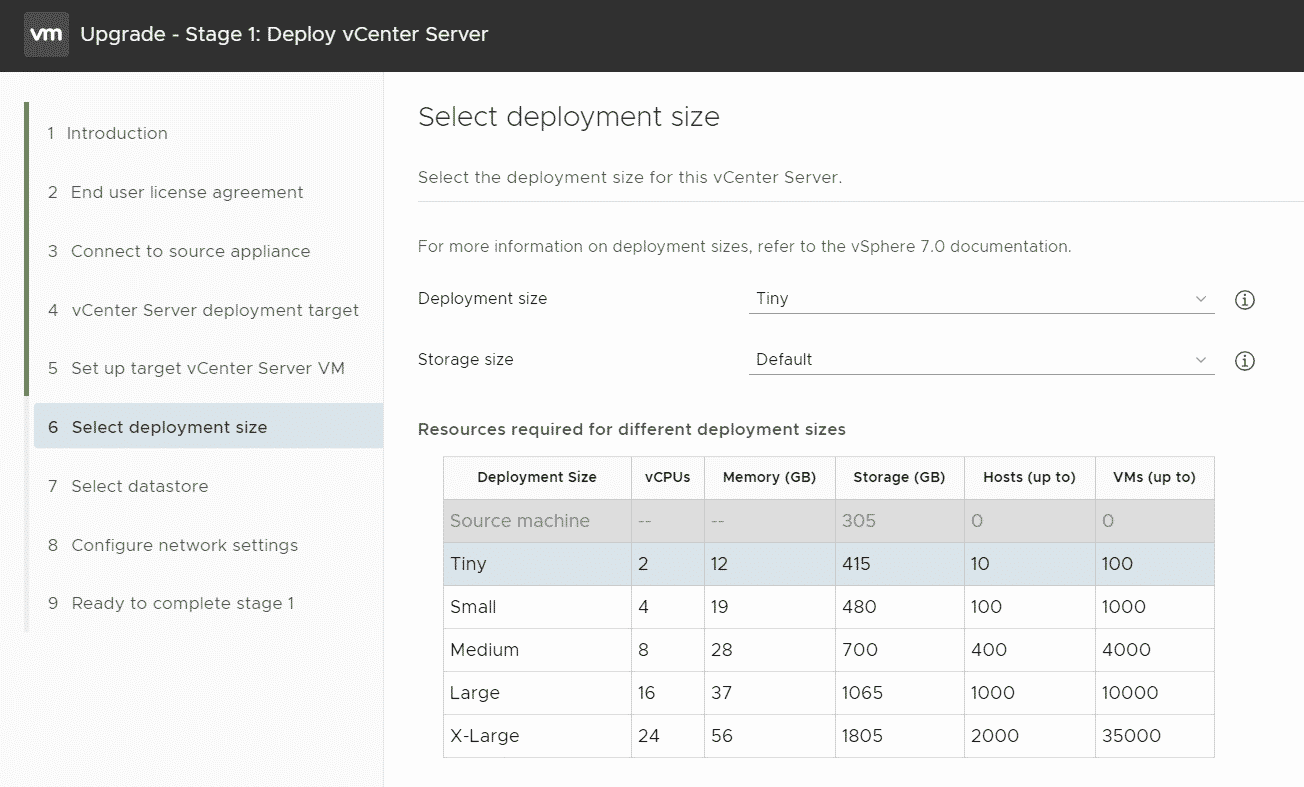The height and width of the screenshot is (787, 1304).
Task: Go to step 1 Introduction
Action: click(107, 133)
